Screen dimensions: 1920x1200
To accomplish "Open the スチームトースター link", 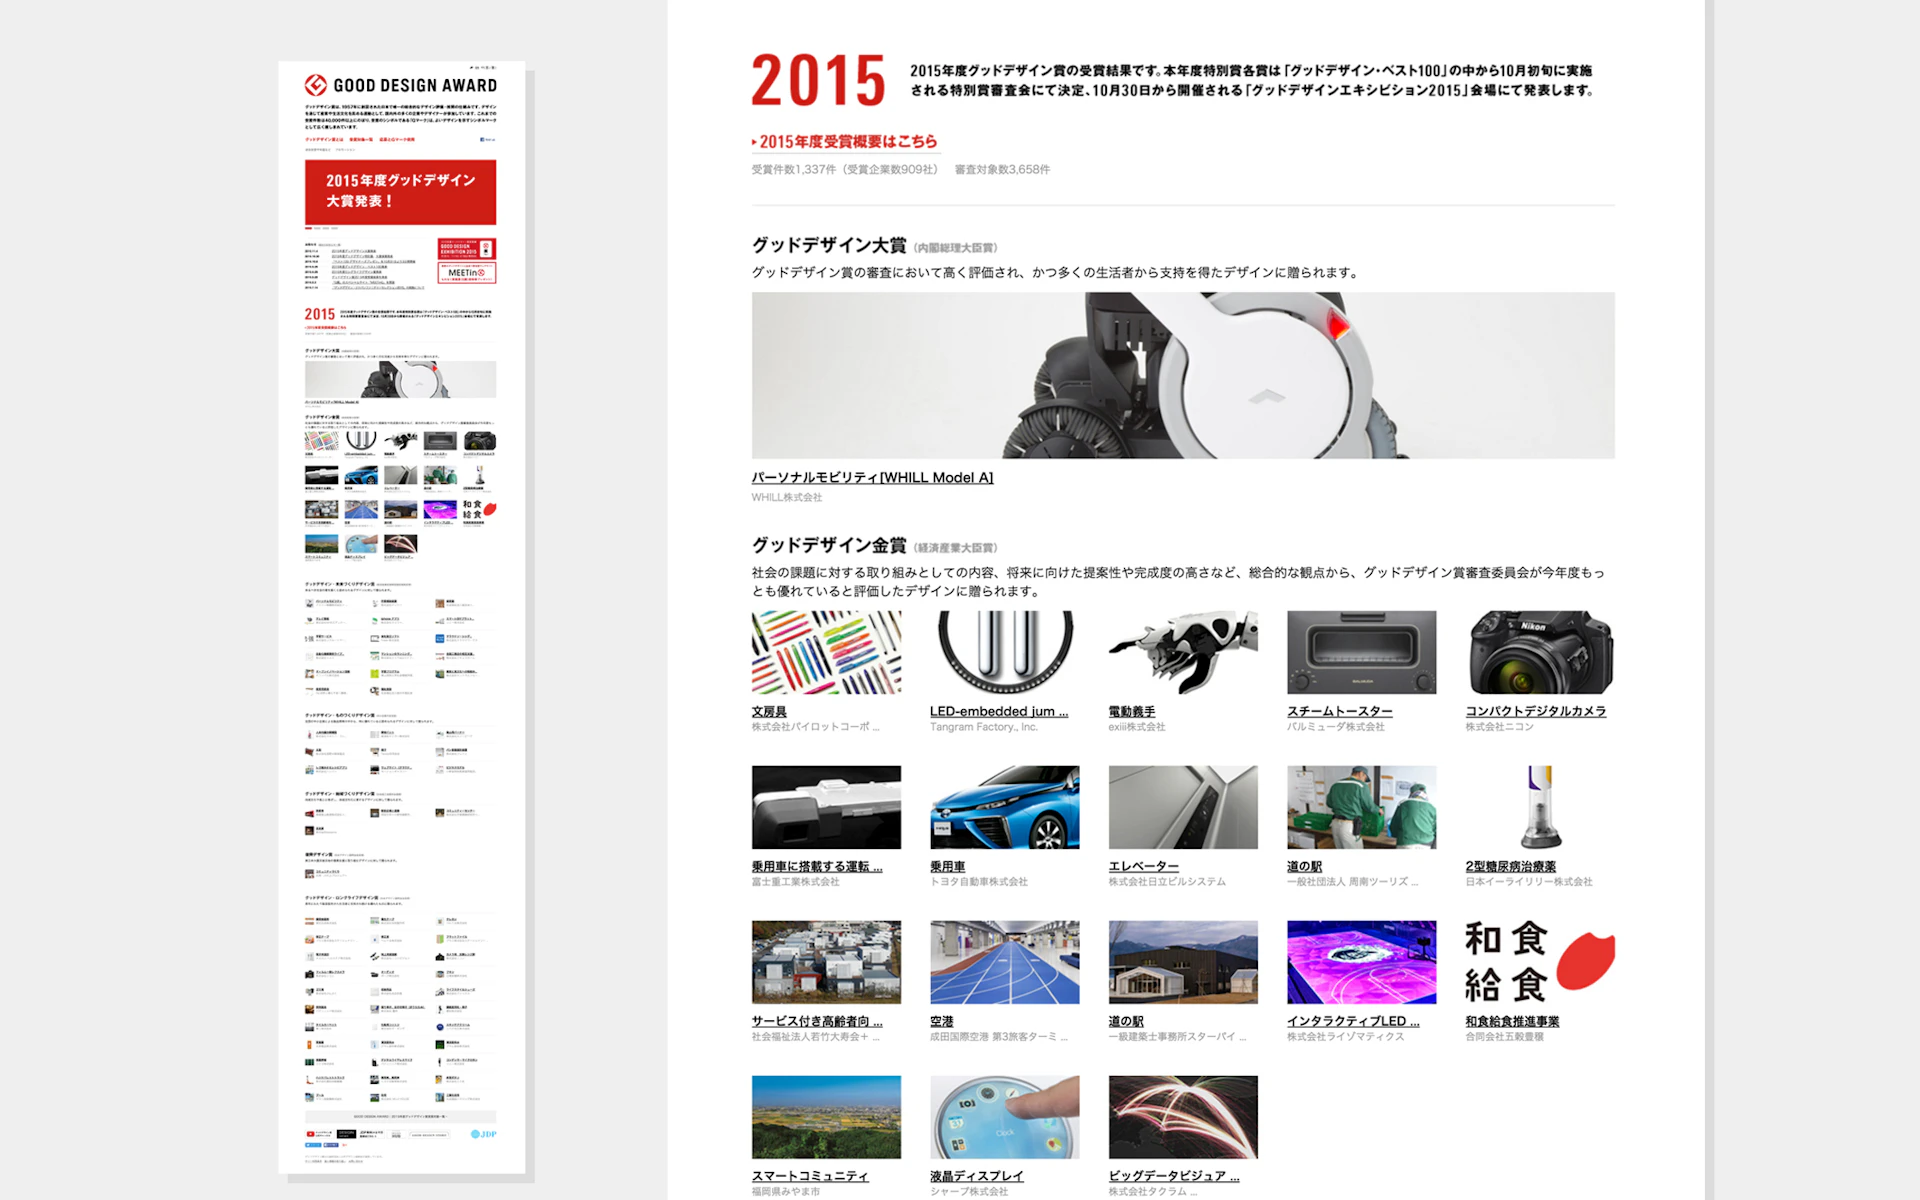I will tap(1339, 711).
